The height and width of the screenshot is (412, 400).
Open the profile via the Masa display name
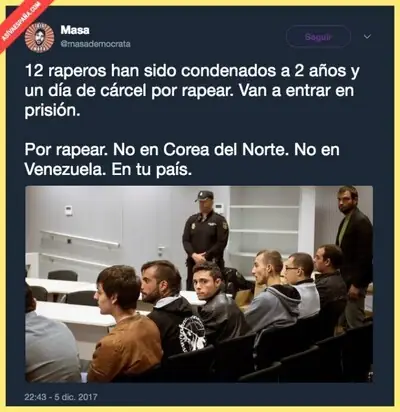pos(75,30)
